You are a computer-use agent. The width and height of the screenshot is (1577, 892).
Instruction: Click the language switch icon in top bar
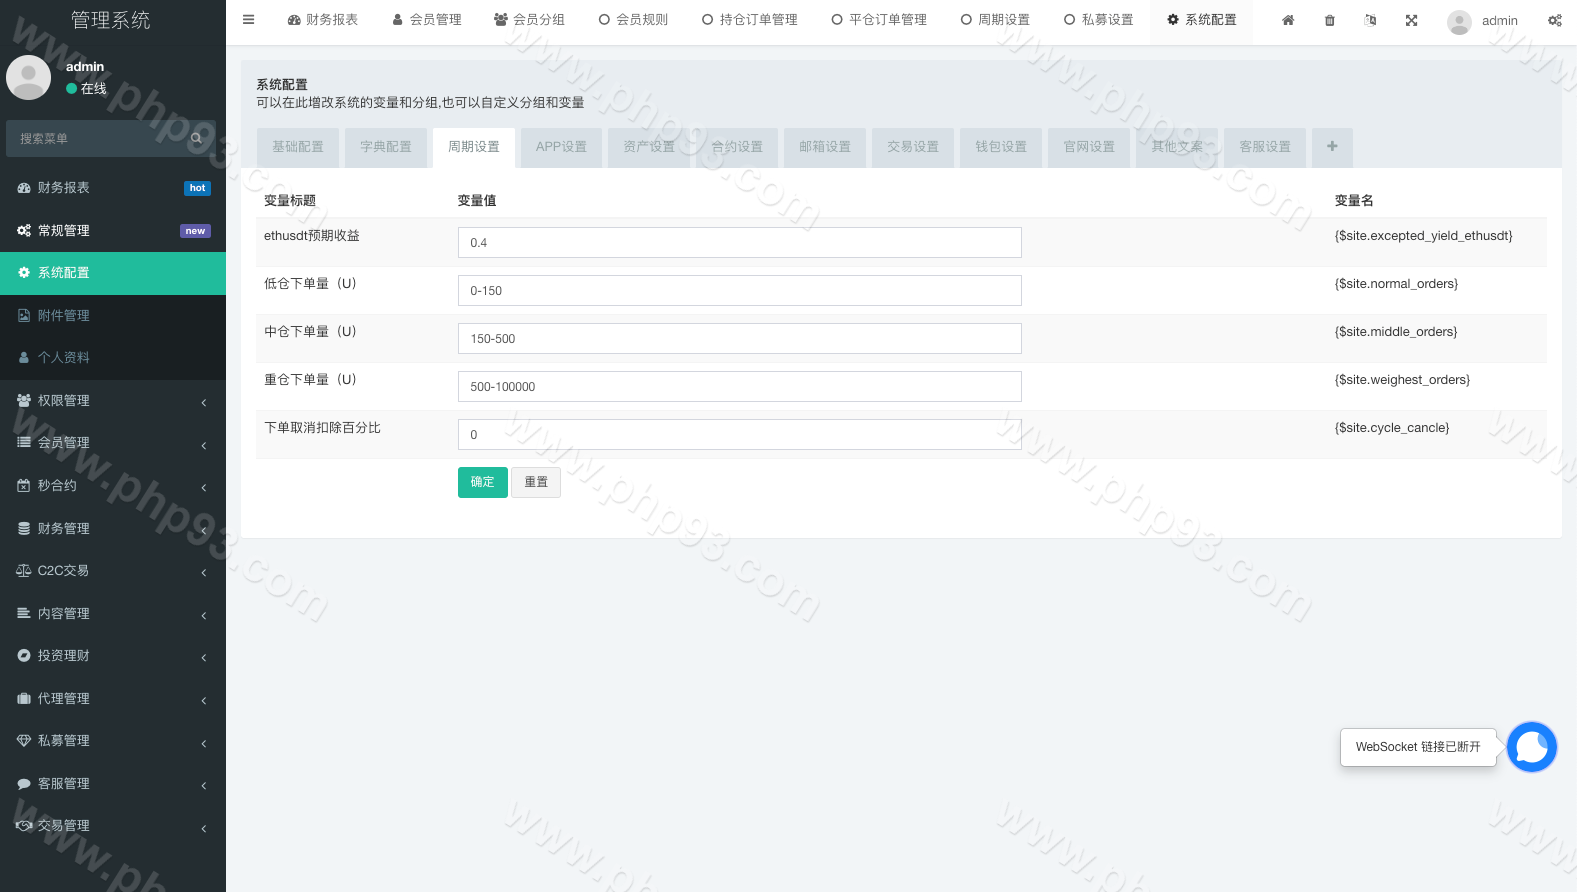pos(1370,20)
